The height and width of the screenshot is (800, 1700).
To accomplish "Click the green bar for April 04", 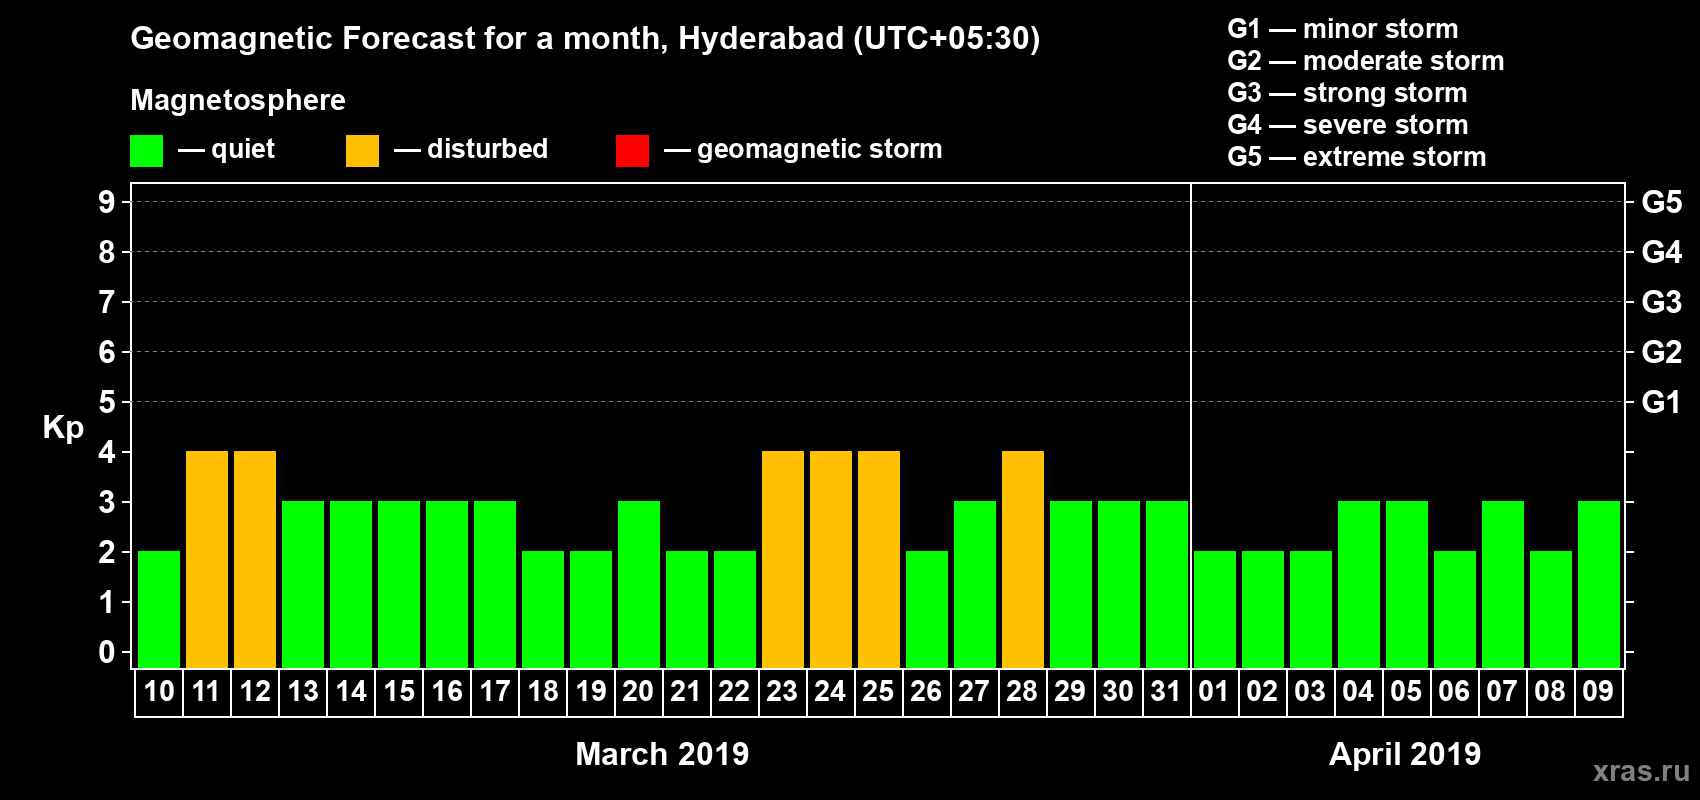I will pos(1359,584).
